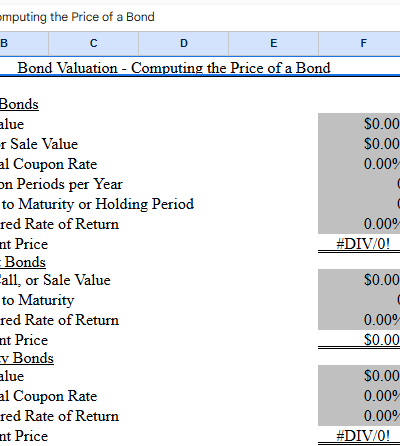Select column E header
400x446 pixels.
(x=274, y=43)
